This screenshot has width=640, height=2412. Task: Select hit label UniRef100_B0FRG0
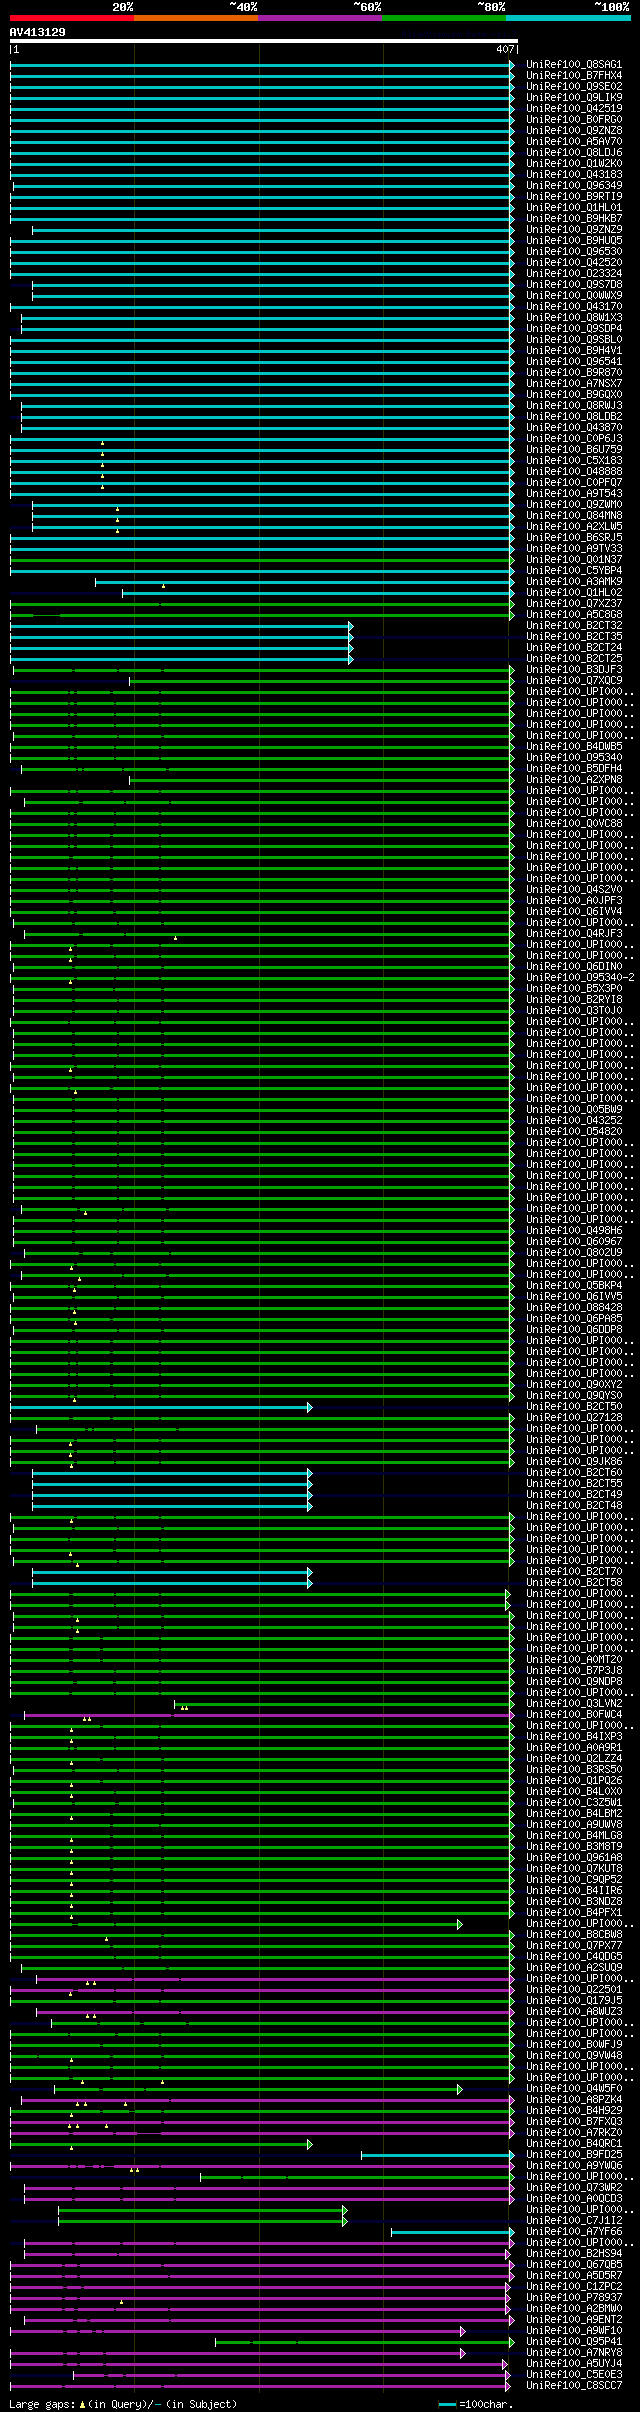click(574, 120)
